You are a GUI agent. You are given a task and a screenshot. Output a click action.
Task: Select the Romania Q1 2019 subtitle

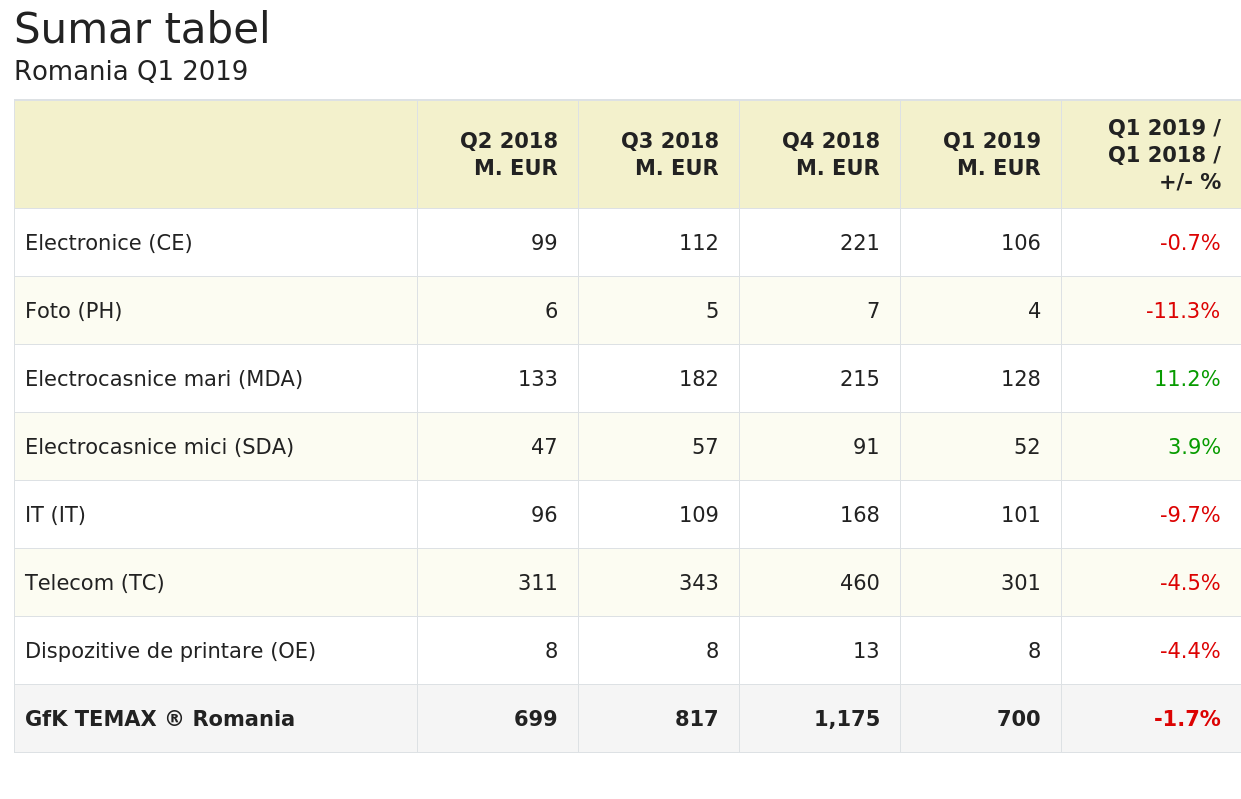tap(131, 72)
